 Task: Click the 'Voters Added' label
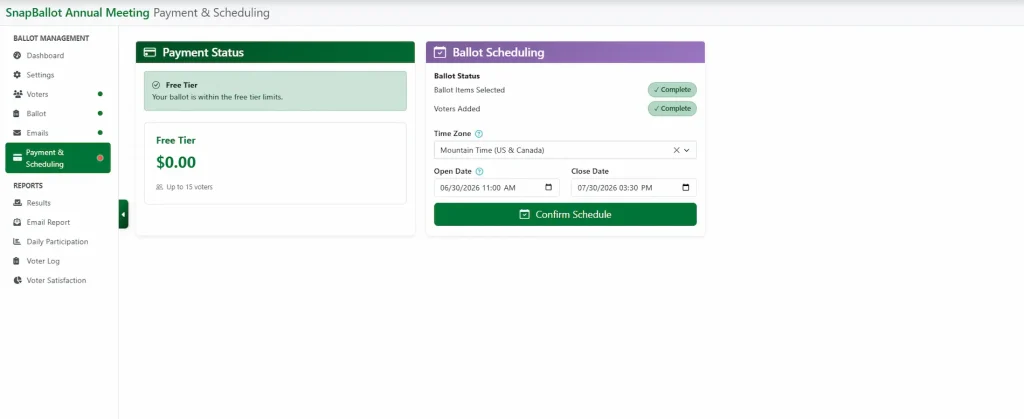pos(457,109)
